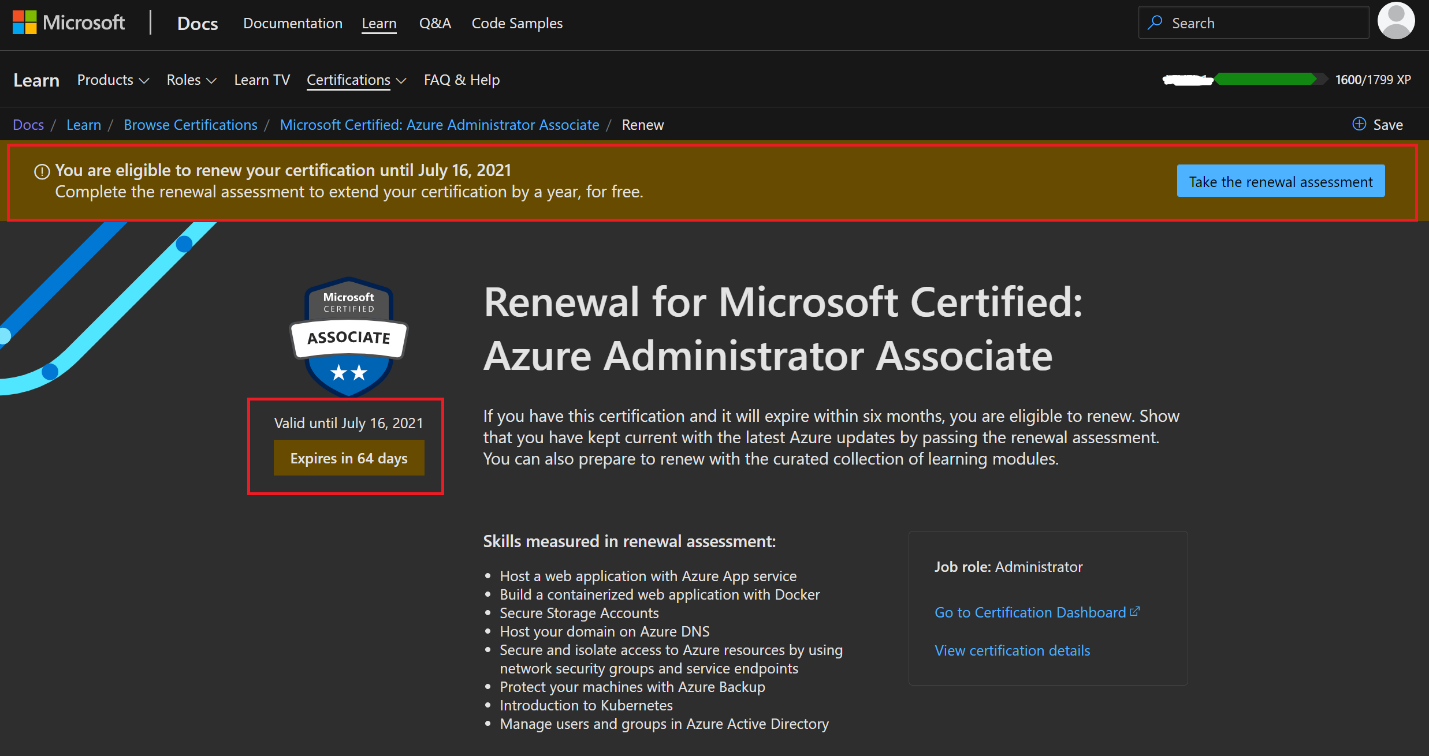
Task: Click 'Protect your machines with Azure Backup'
Action: pyautogui.click(x=632, y=687)
